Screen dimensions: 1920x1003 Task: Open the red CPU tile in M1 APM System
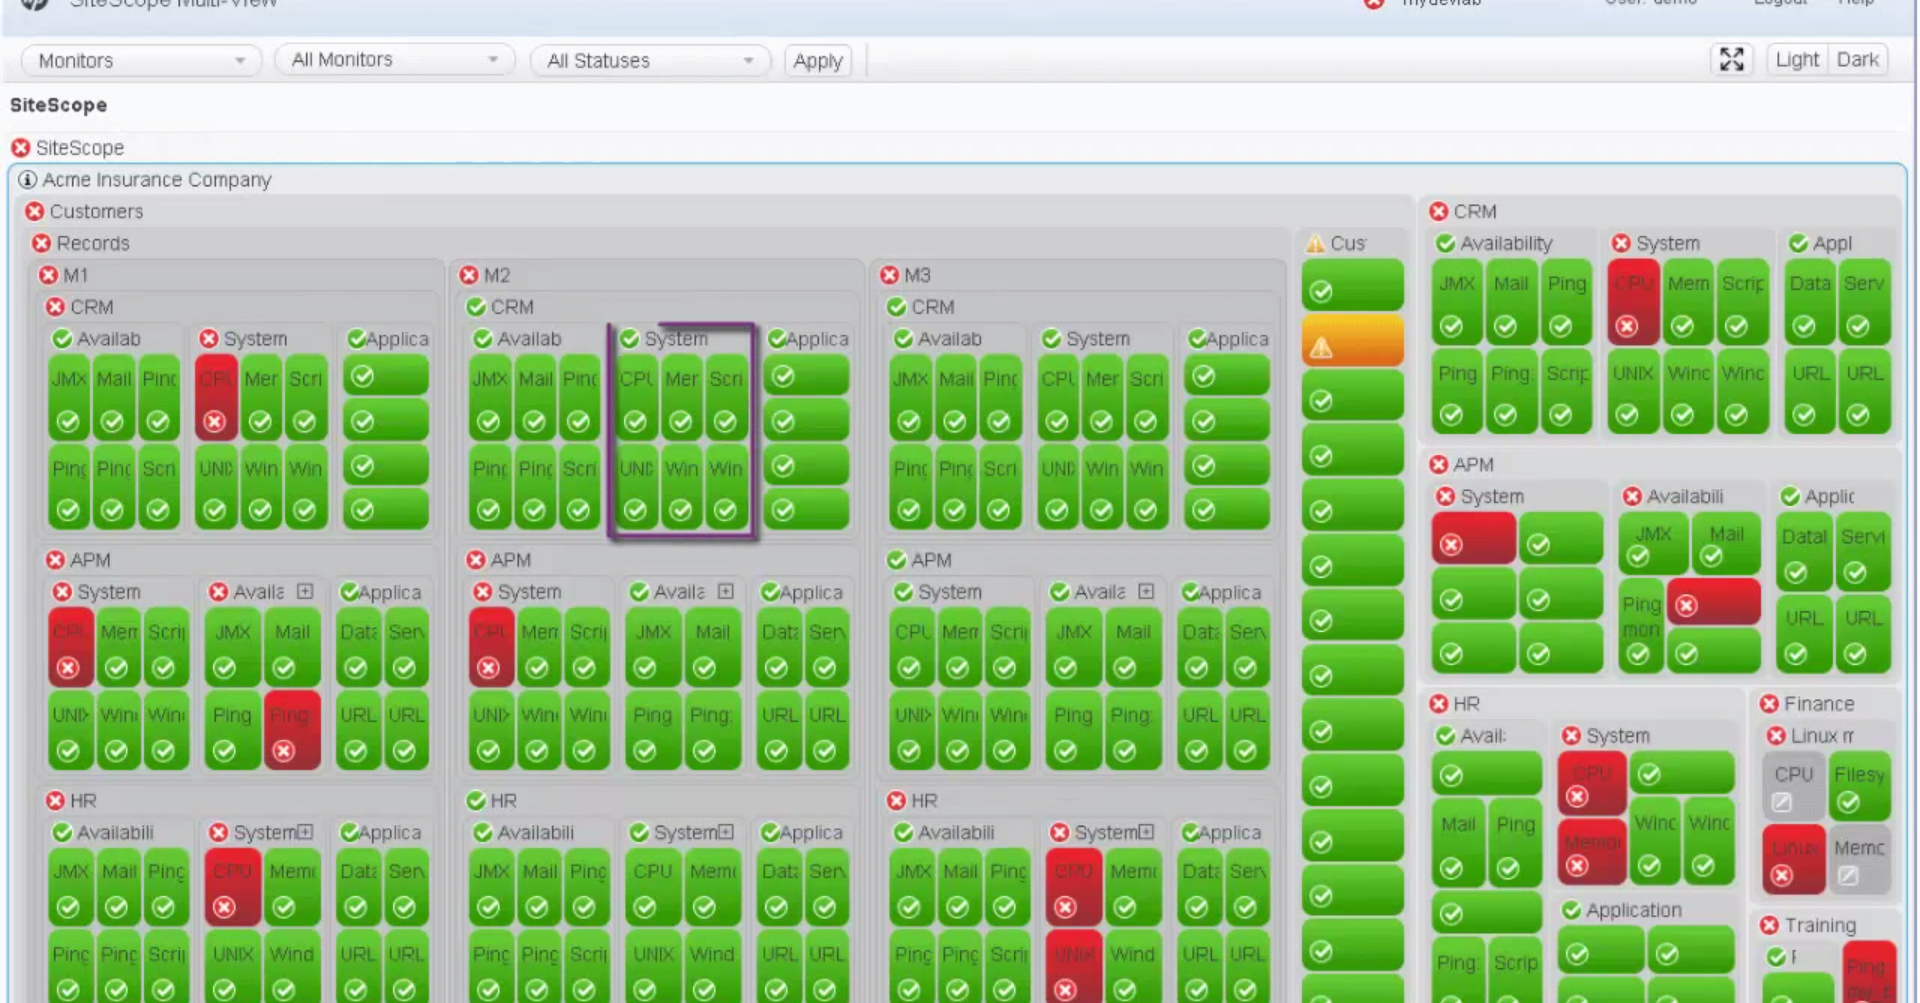(x=70, y=648)
